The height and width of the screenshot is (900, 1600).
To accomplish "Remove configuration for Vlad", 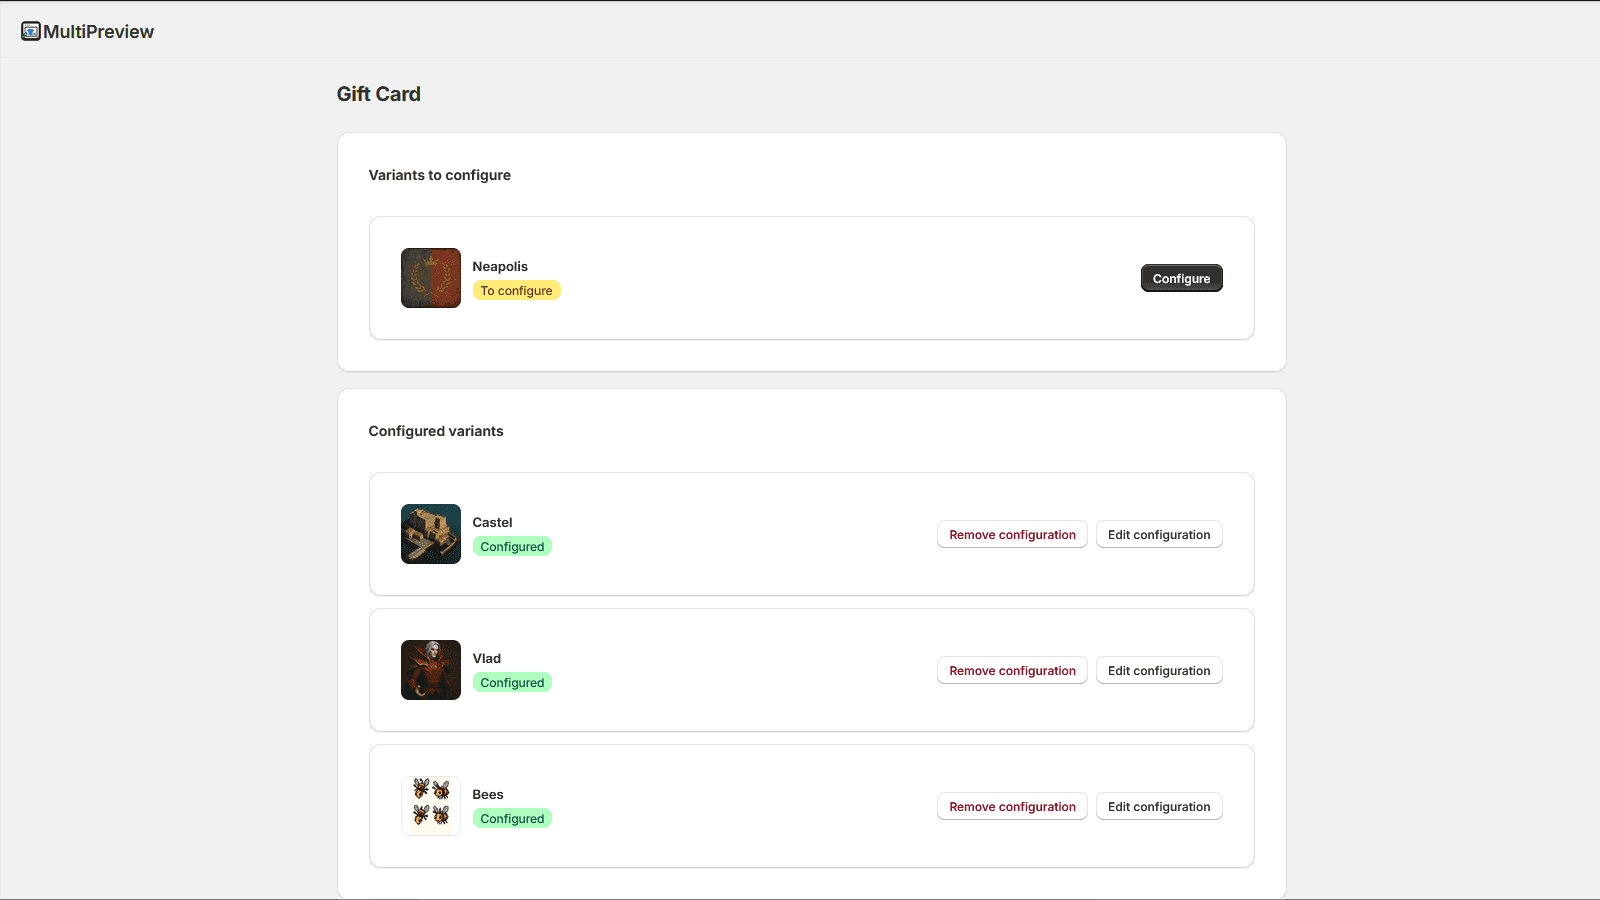I will tap(1012, 671).
